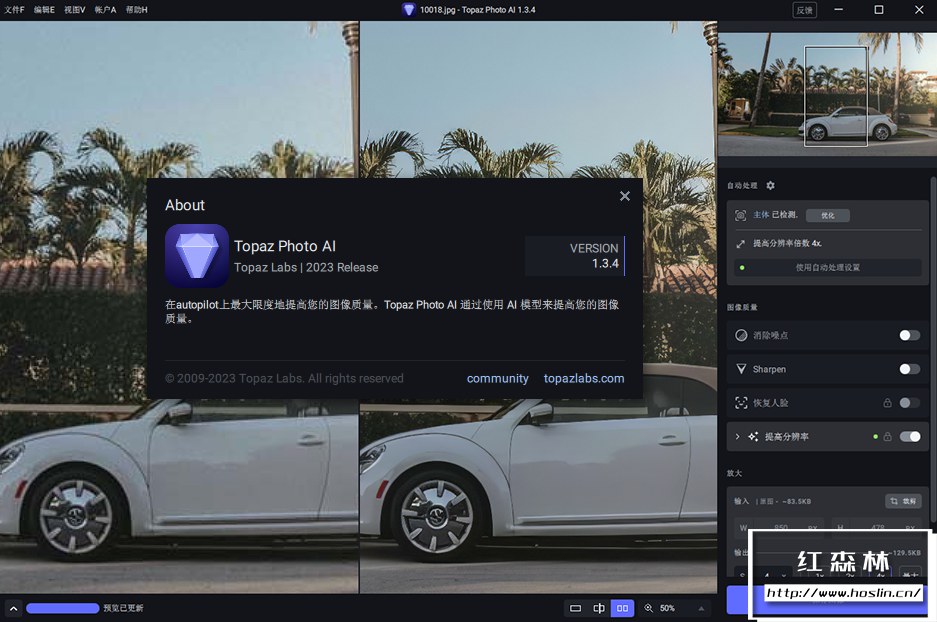Click the copyright 2009-2023 Topaz Labs text
Screen dimensions: 937x622
pyautogui.click(x=284, y=378)
